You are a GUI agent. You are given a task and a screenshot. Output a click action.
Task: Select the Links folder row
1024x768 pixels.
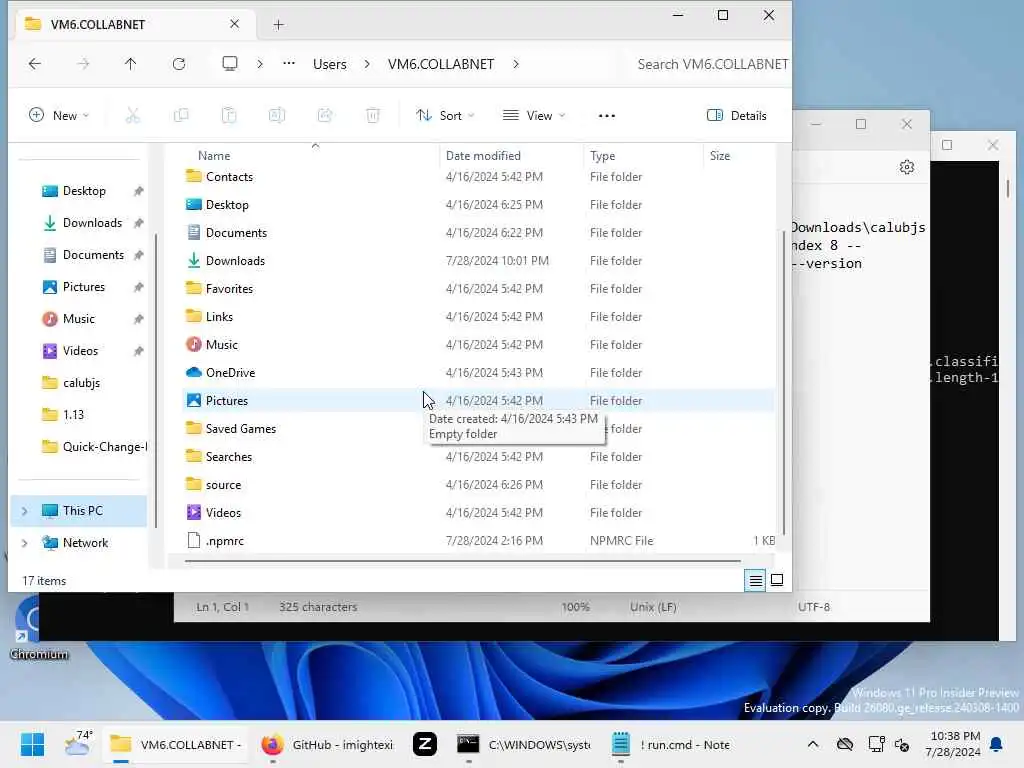pos(478,317)
